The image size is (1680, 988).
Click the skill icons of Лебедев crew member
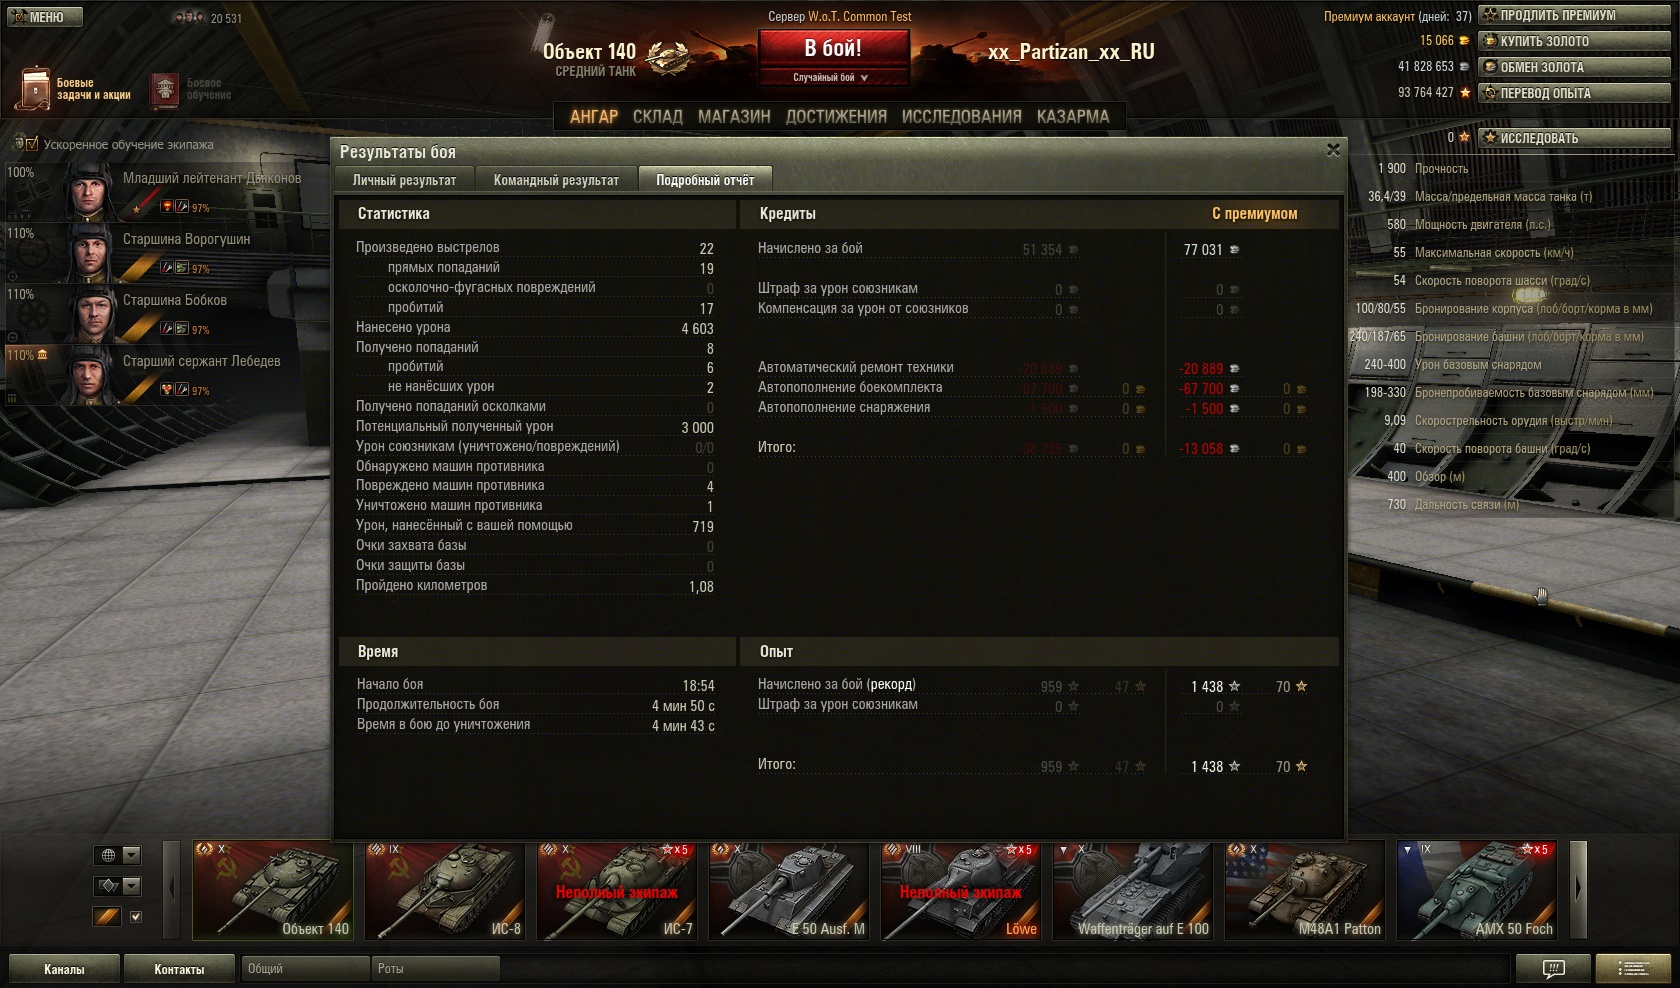coord(174,390)
